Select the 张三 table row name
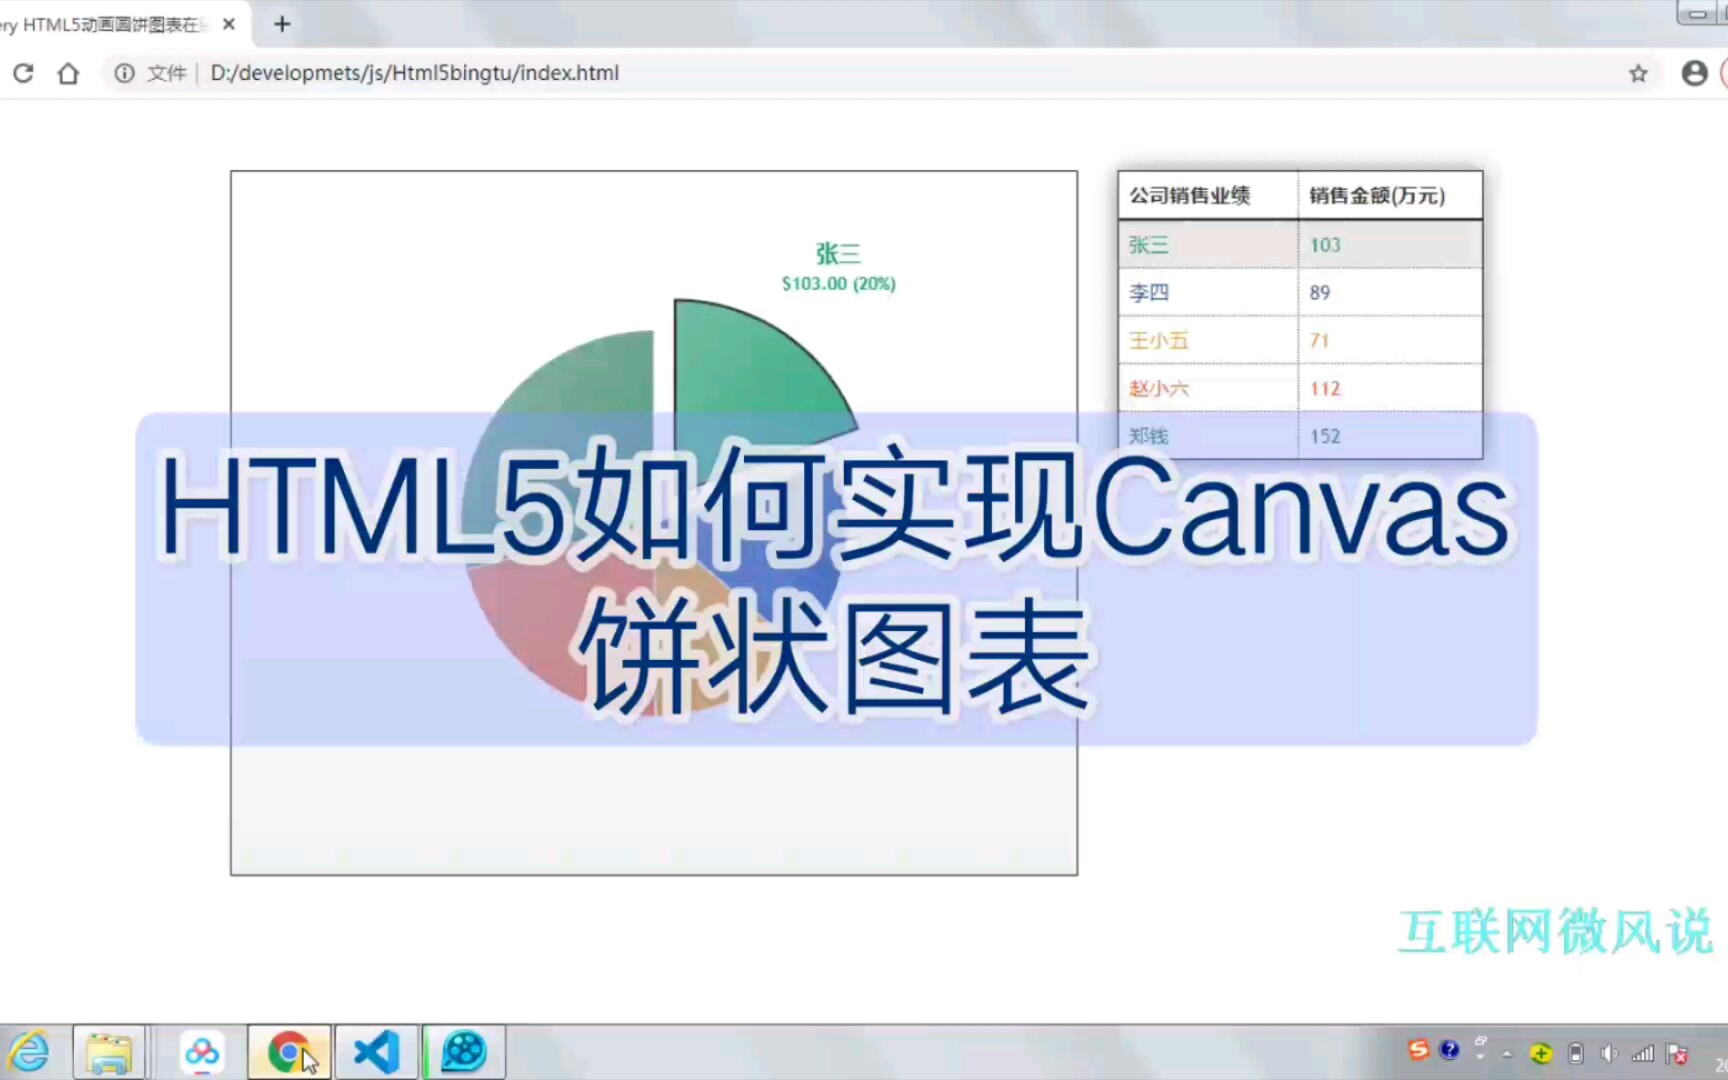The image size is (1728, 1080). (x=1149, y=245)
